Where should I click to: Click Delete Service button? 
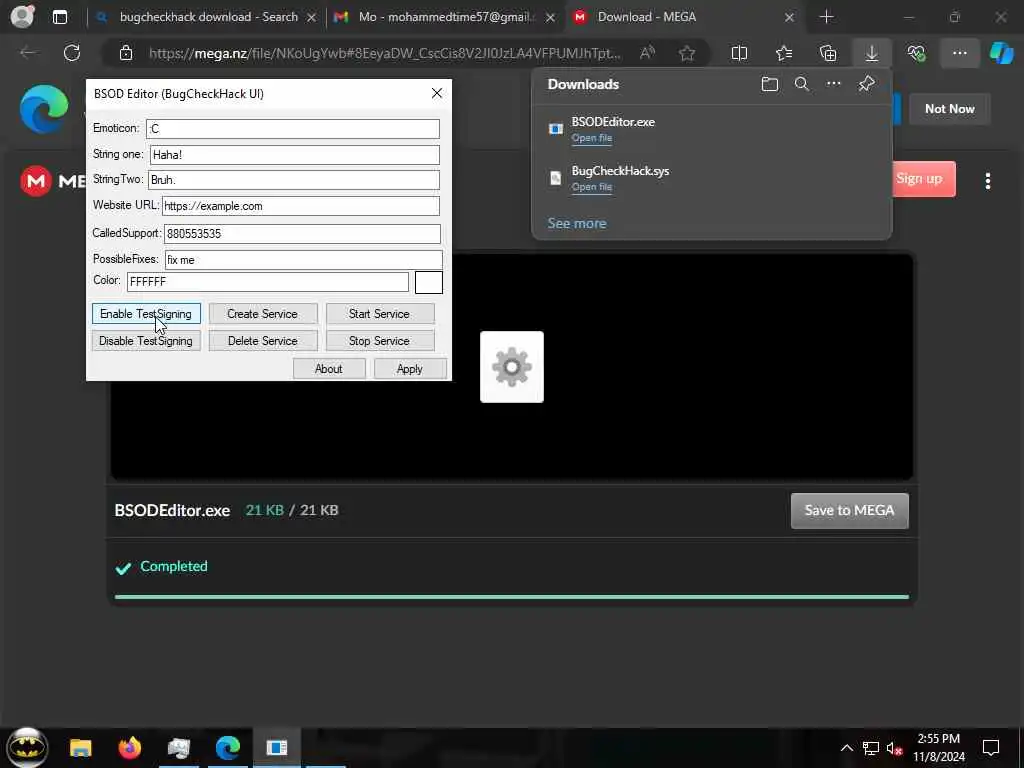tap(263, 341)
